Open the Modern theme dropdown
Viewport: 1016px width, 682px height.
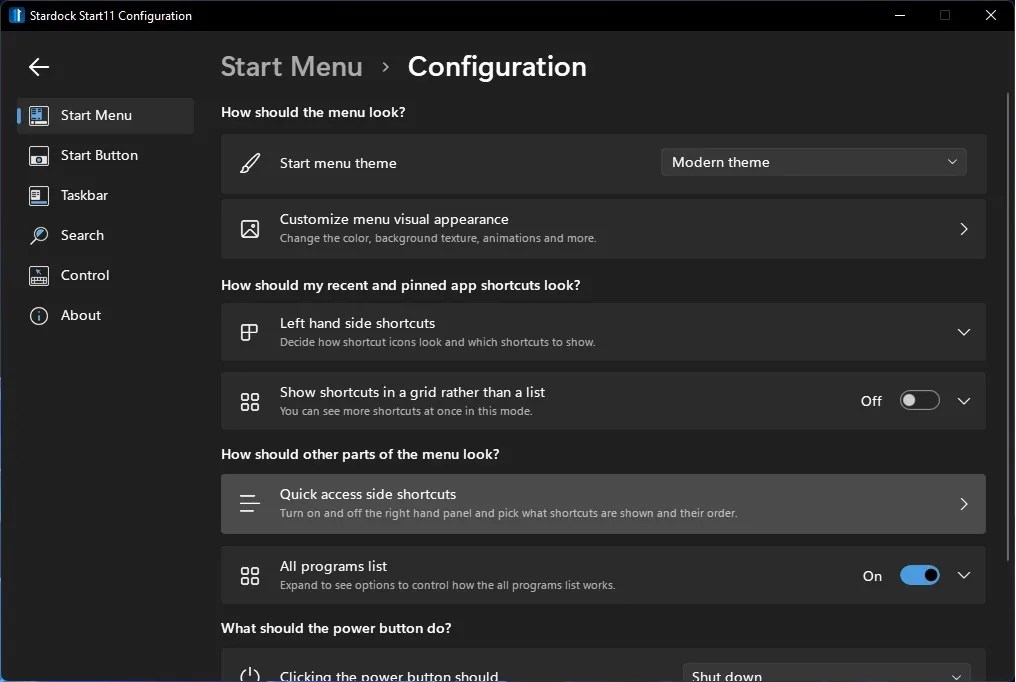coord(814,162)
